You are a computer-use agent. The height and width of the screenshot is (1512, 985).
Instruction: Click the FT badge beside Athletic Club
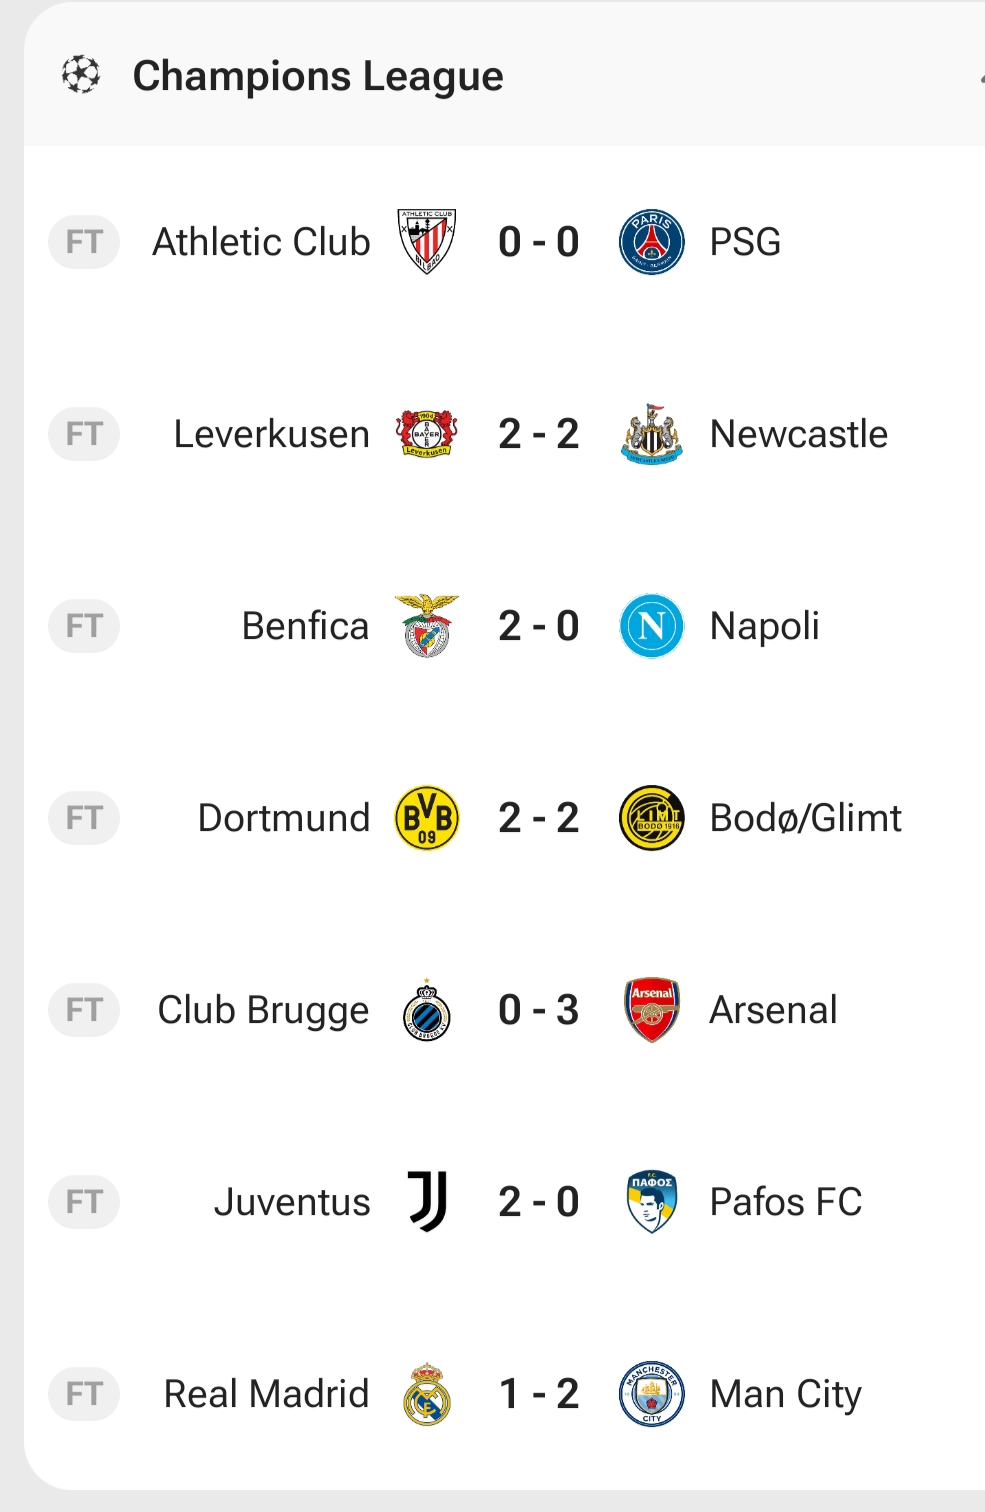point(84,242)
